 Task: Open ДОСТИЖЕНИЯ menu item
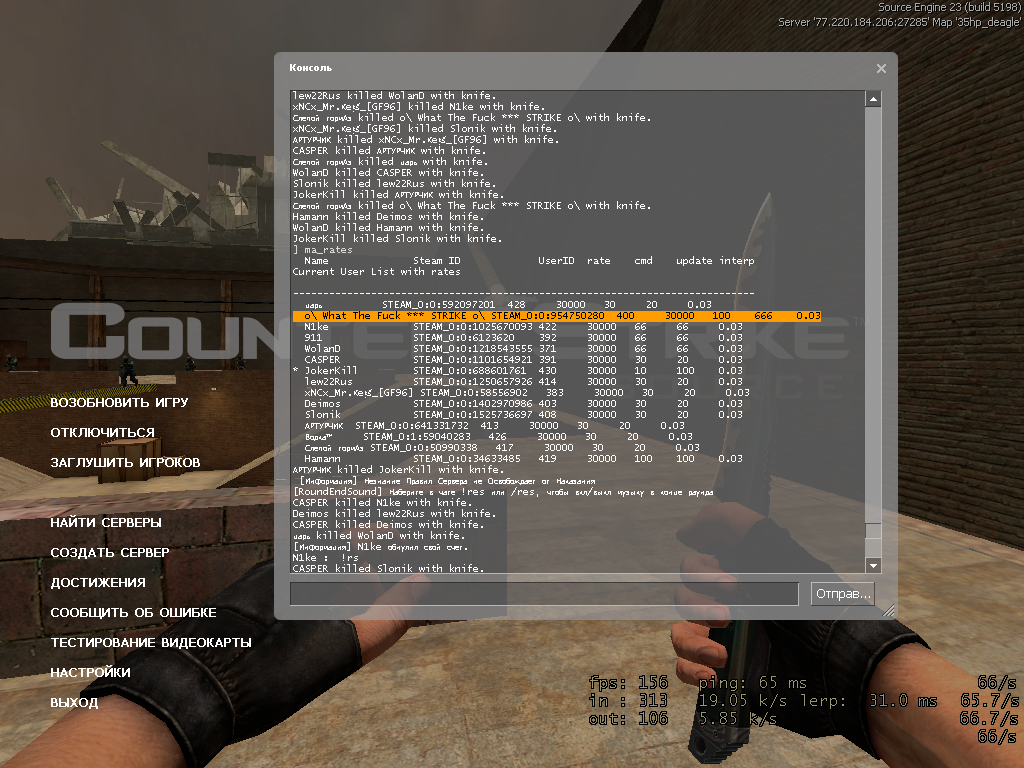click(98, 583)
